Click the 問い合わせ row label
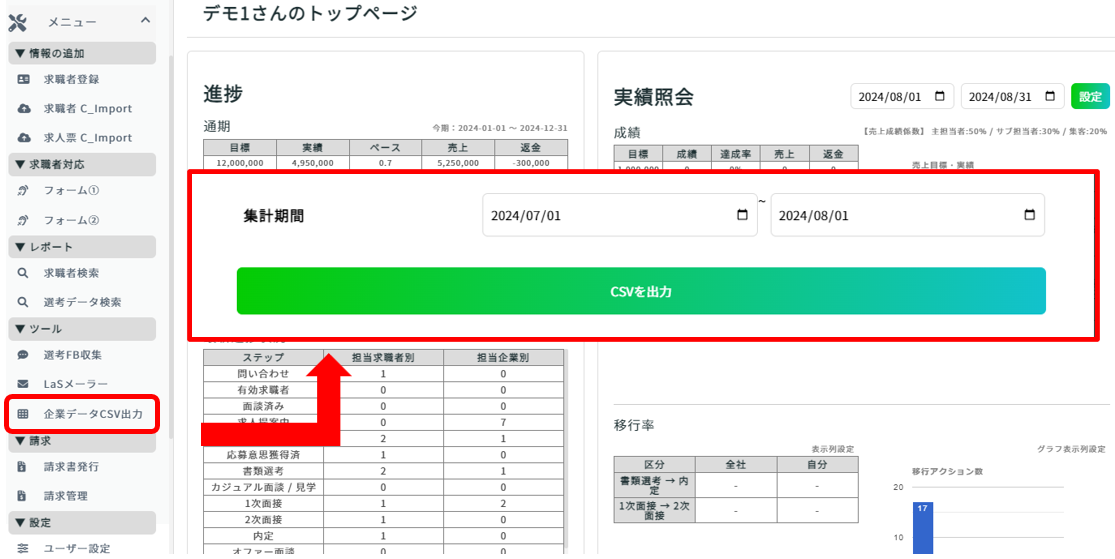This screenshot has width=1115, height=559. click(263, 373)
